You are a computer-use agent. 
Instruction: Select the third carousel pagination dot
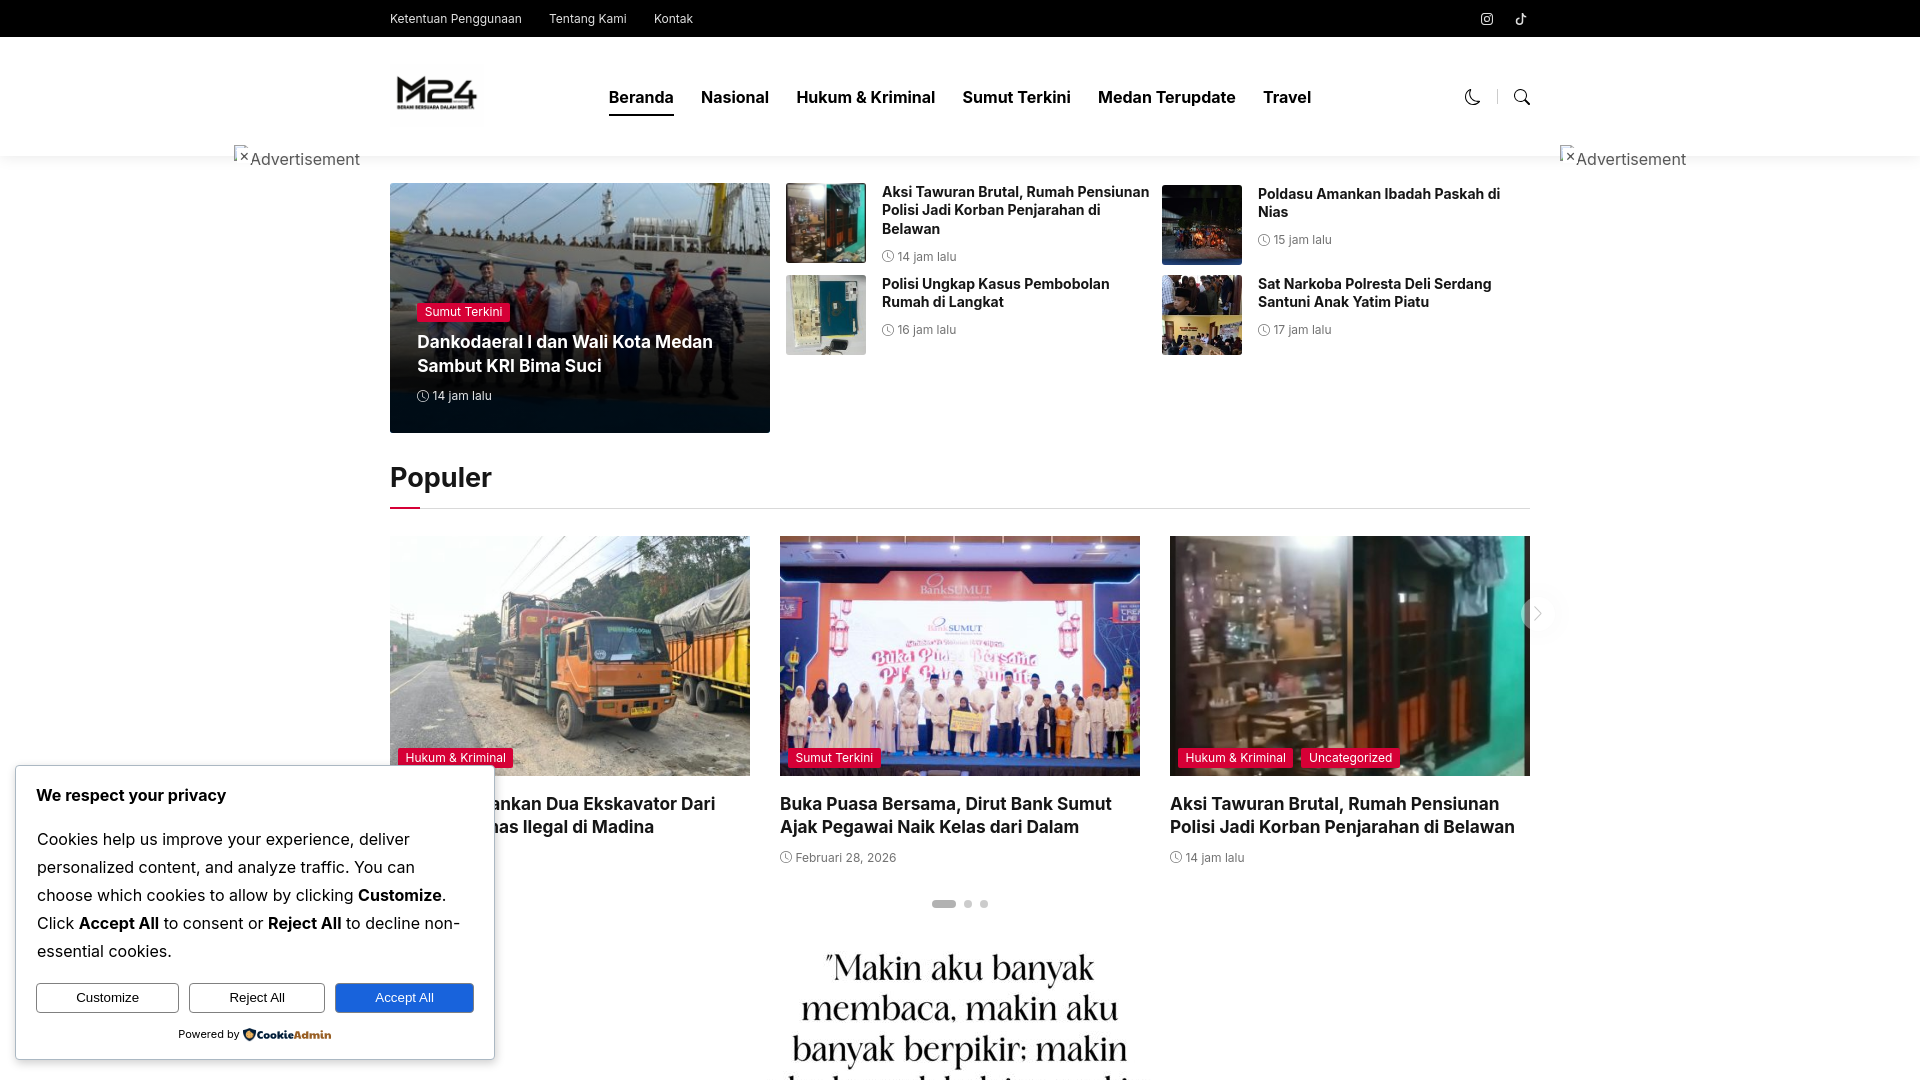[984, 904]
